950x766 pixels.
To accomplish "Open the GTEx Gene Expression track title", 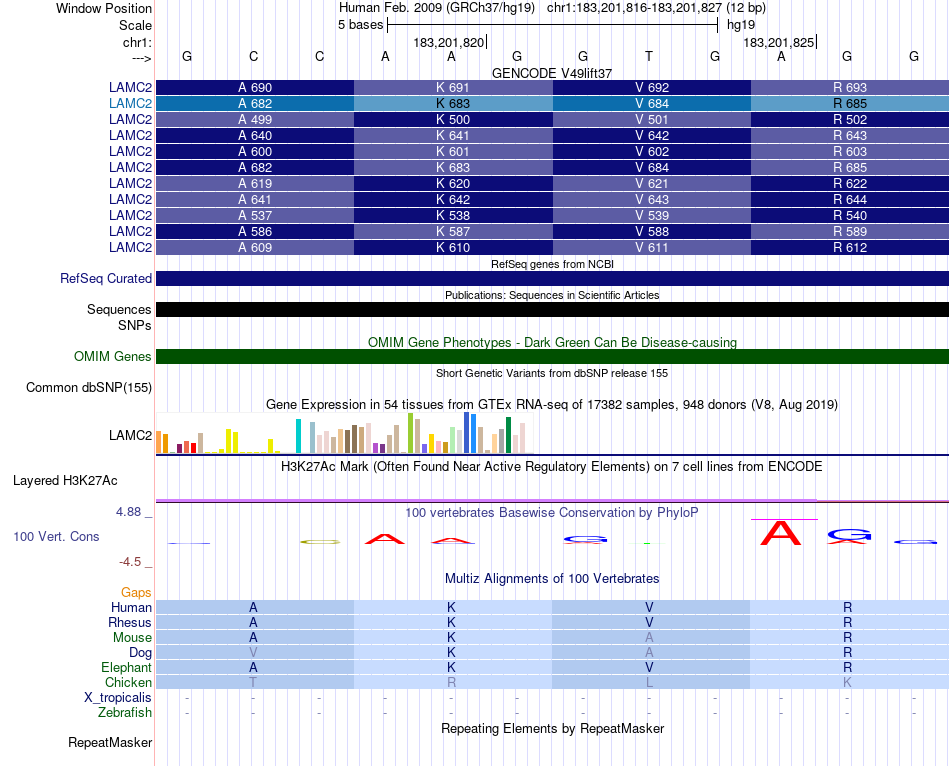I will [552, 404].
